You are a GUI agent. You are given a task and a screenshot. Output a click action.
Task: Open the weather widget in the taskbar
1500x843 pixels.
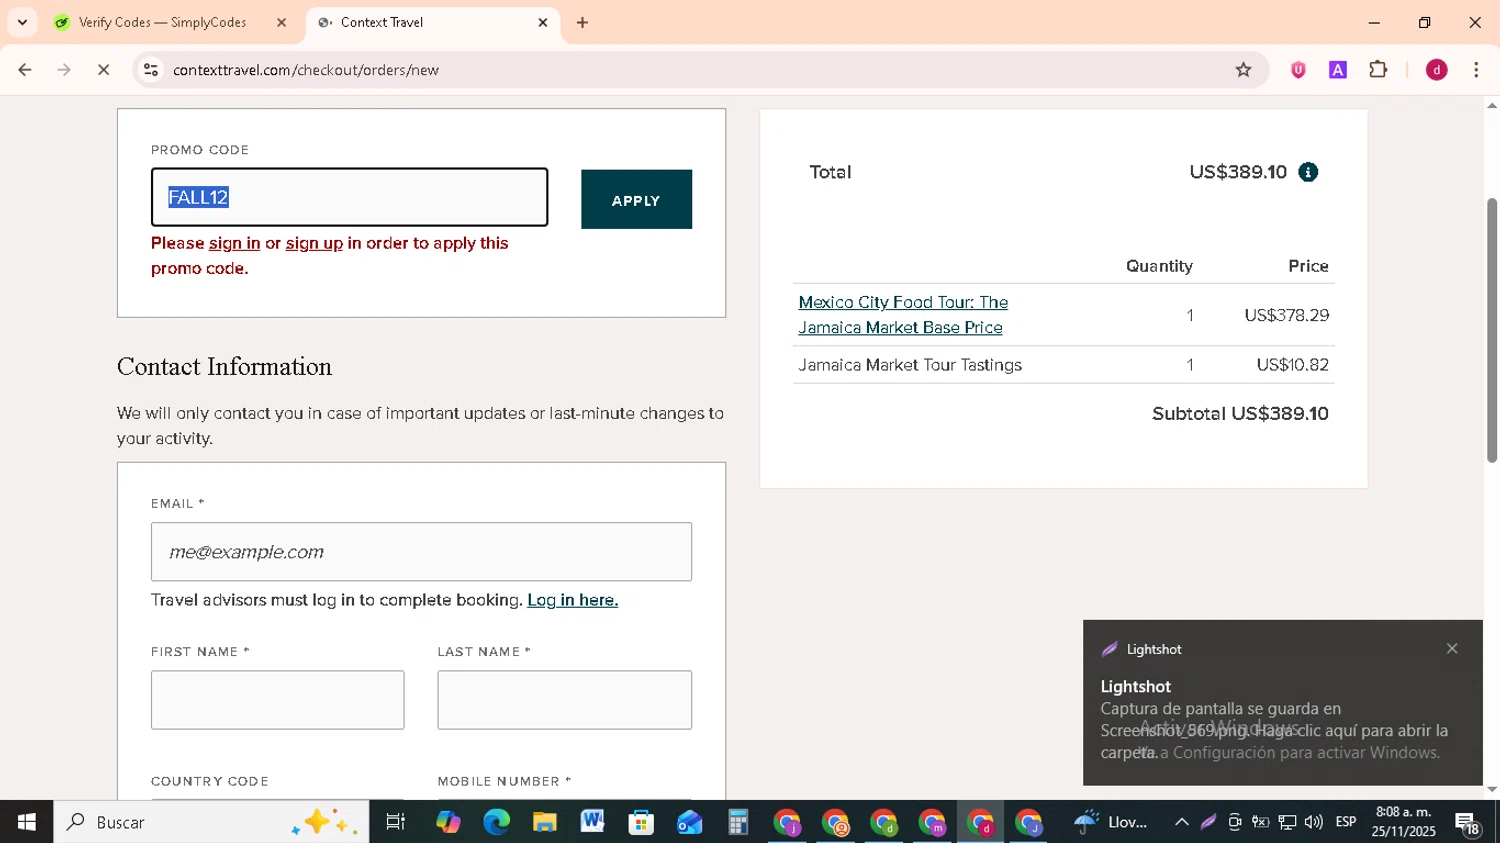1110,822
